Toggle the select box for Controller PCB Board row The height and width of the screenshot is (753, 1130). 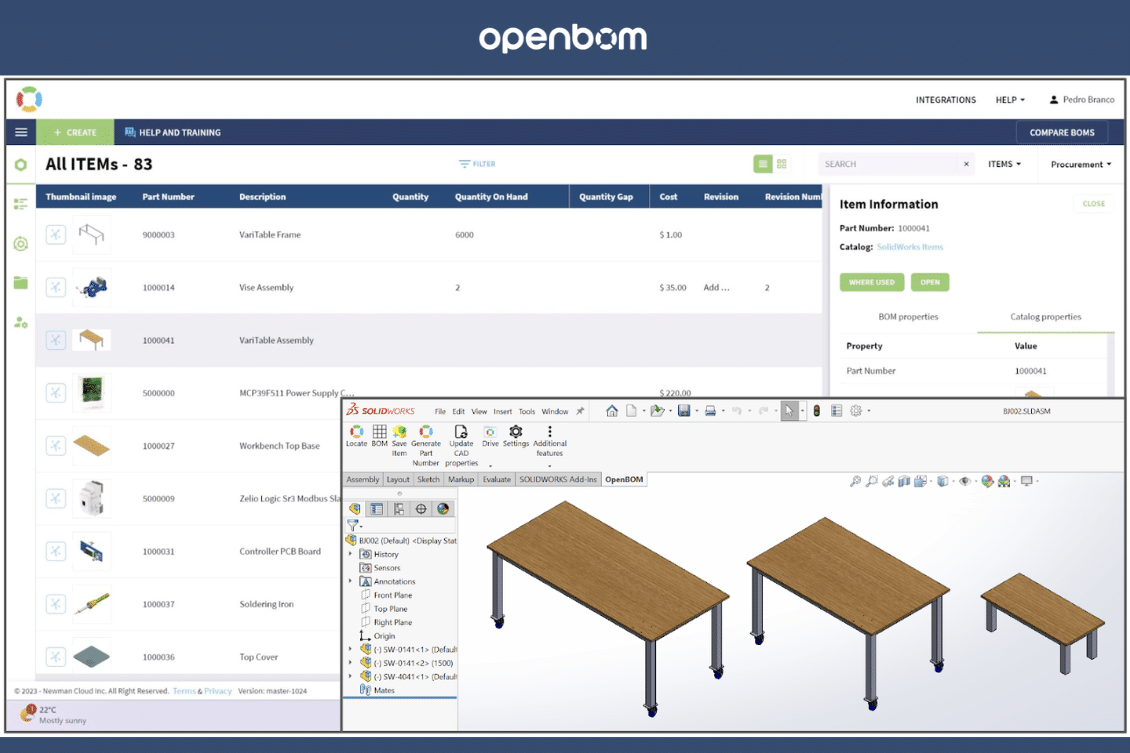(x=55, y=551)
